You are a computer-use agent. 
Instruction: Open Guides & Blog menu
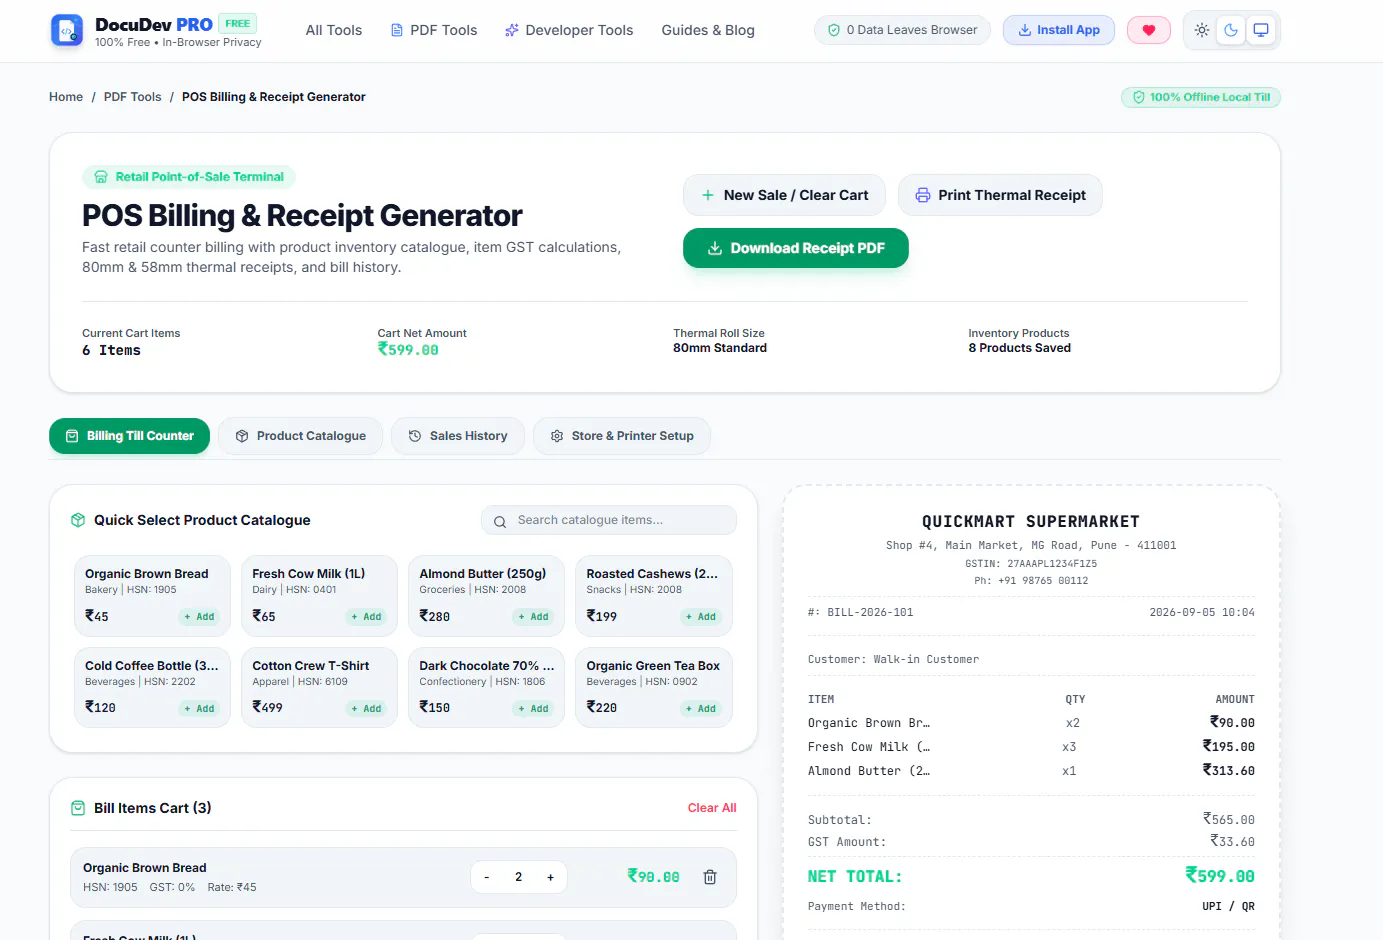point(708,30)
